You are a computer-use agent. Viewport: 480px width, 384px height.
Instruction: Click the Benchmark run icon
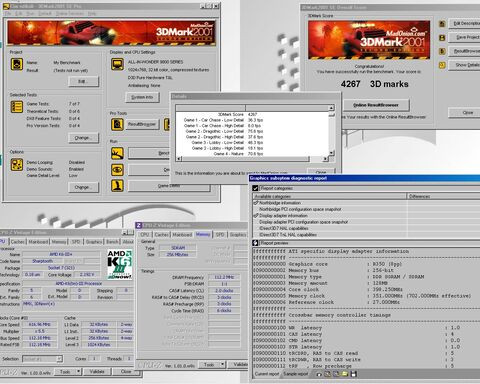(x=117, y=153)
